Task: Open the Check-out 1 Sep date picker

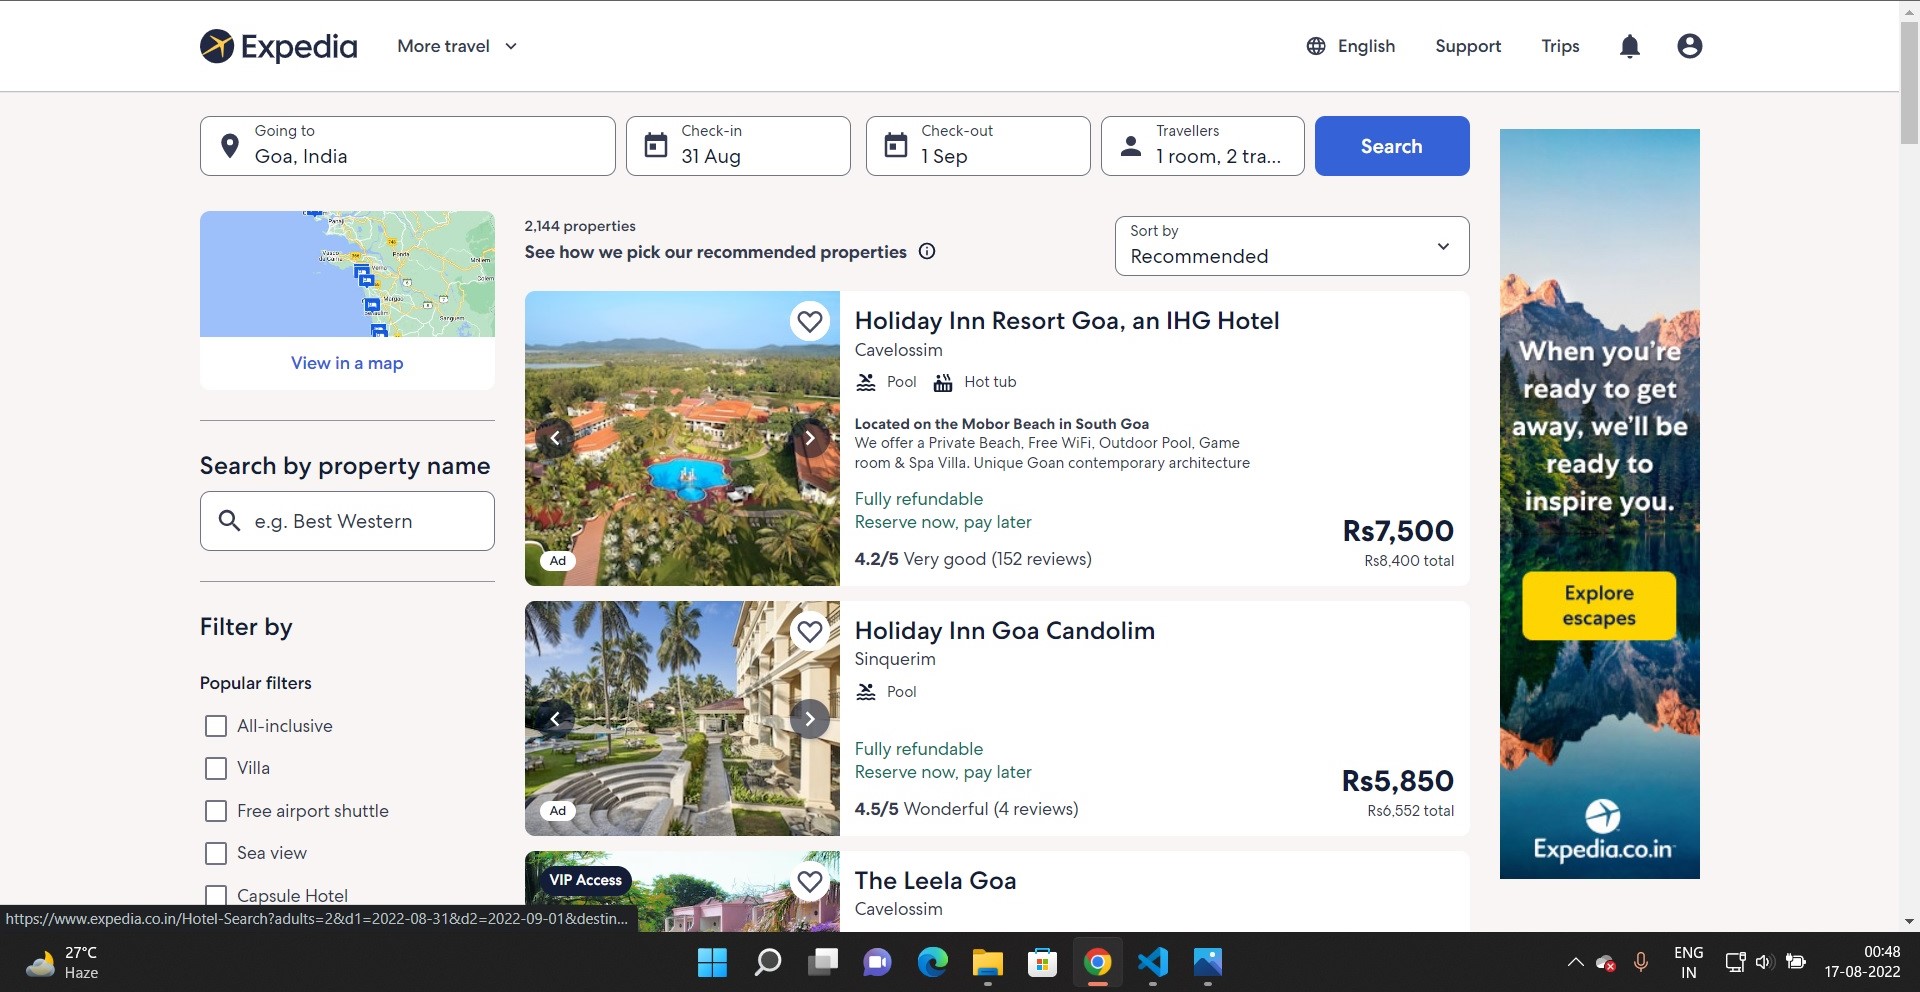Action: pos(978,146)
